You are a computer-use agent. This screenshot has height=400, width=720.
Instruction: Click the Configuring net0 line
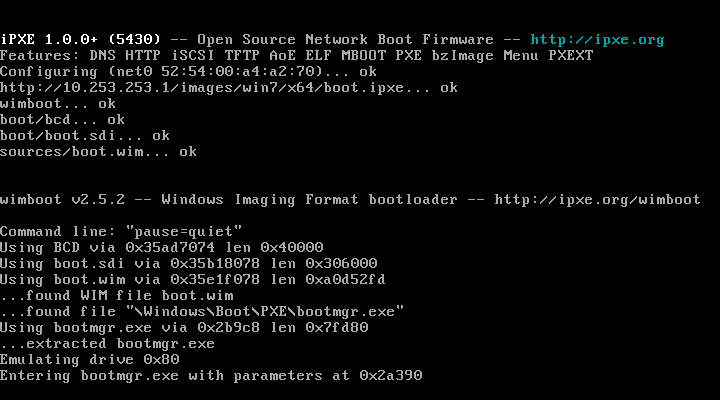pos(188,72)
